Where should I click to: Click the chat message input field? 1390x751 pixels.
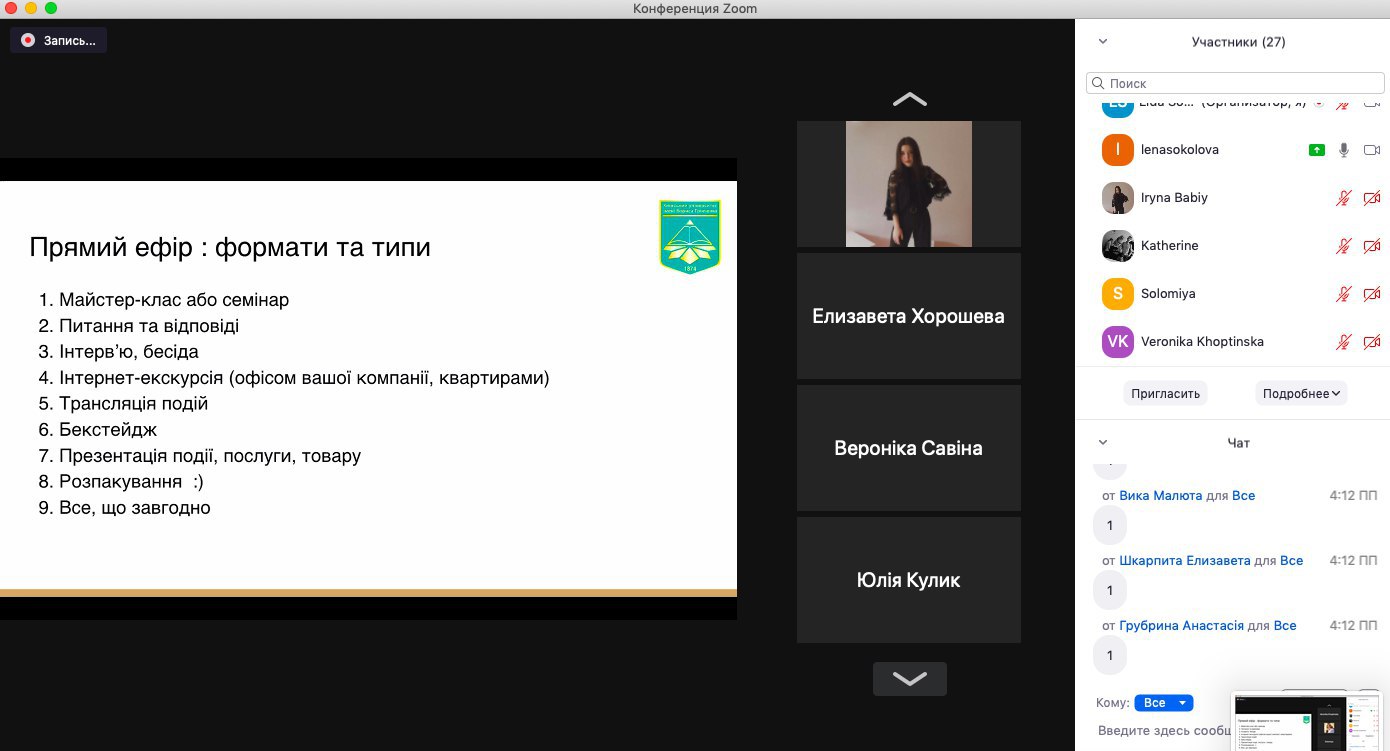pos(1163,731)
